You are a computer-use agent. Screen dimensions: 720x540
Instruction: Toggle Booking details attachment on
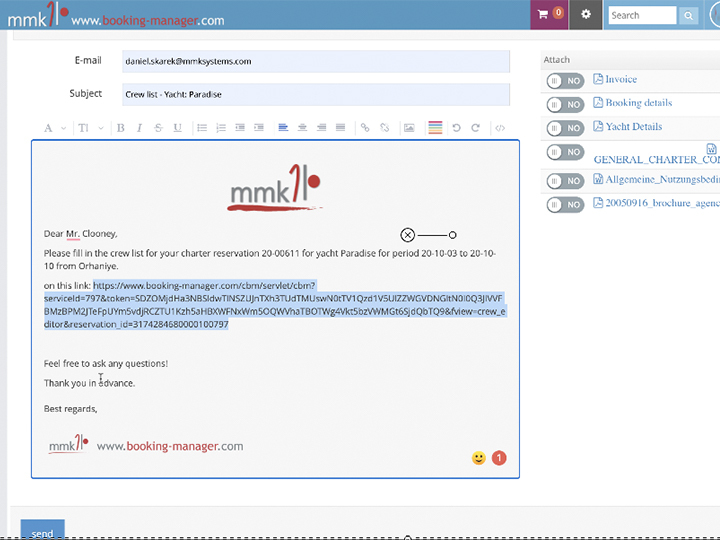click(565, 104)
